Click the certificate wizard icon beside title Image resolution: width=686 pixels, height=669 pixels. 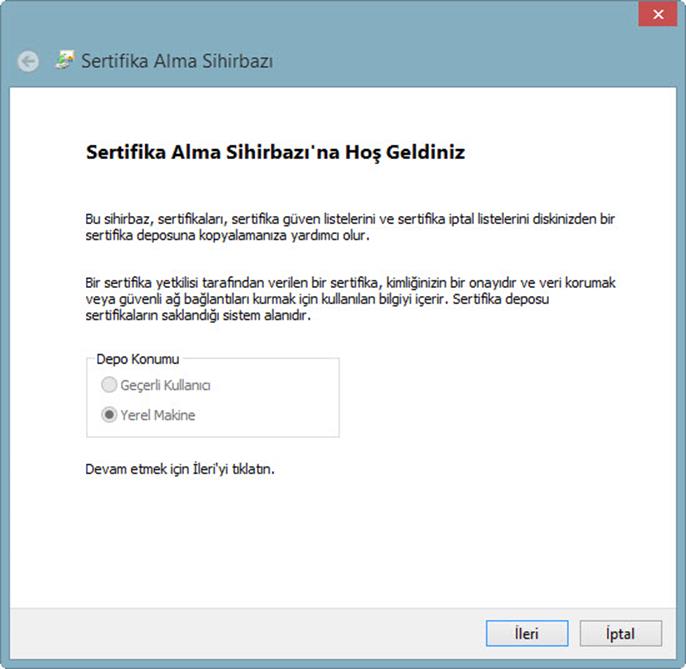tap(65, 60)
